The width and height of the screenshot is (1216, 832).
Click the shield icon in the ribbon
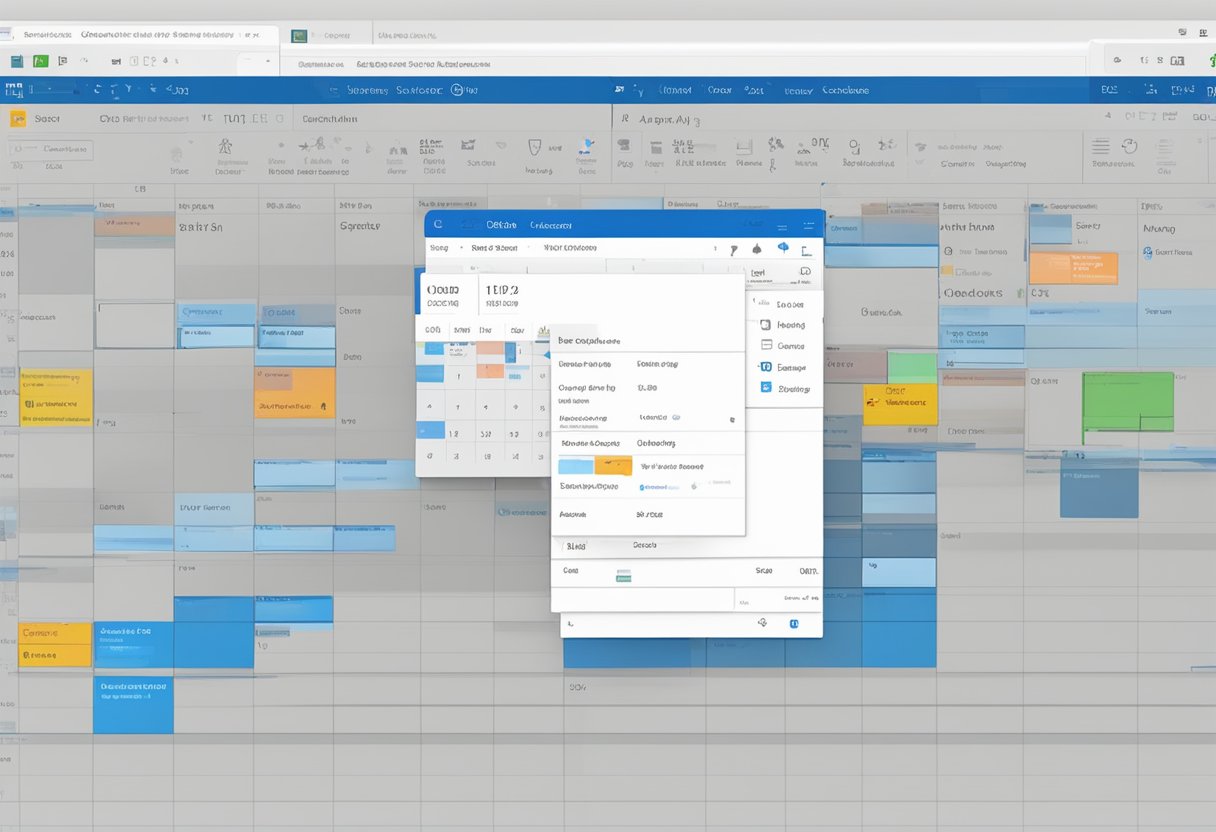[534, 147]
